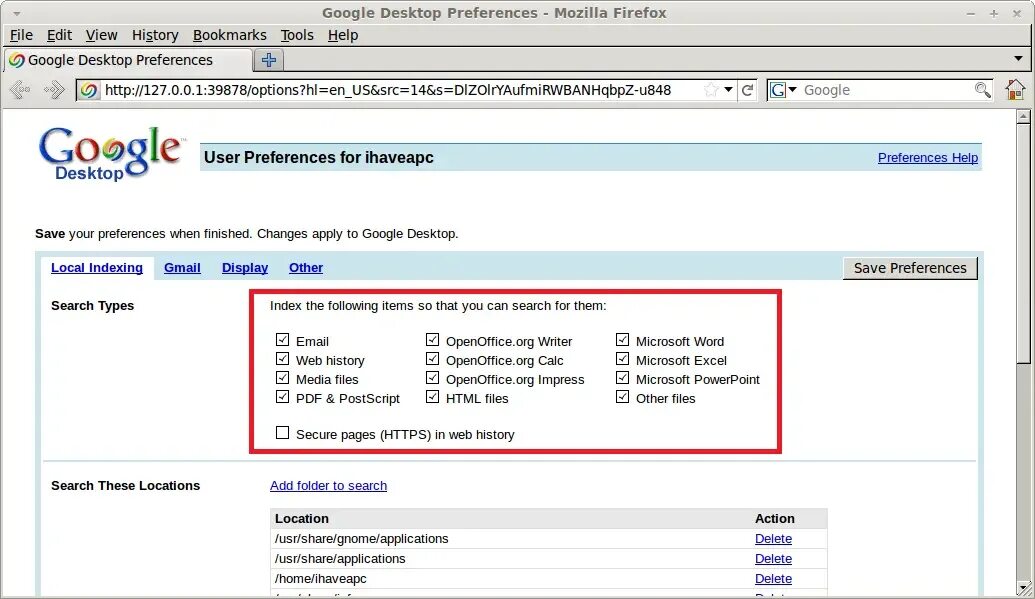Click the Action column header

pyautogui.click(x=774, y=518)
